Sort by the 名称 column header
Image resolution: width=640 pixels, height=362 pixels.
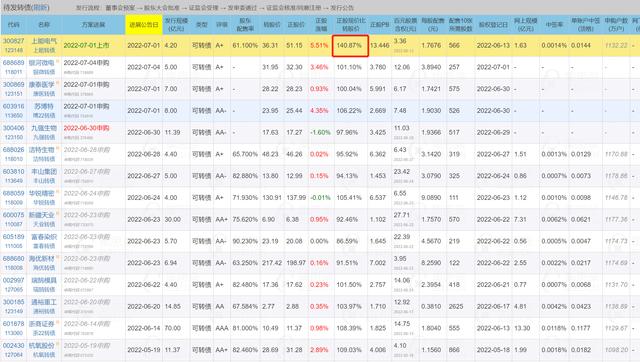tap(44, 24)
